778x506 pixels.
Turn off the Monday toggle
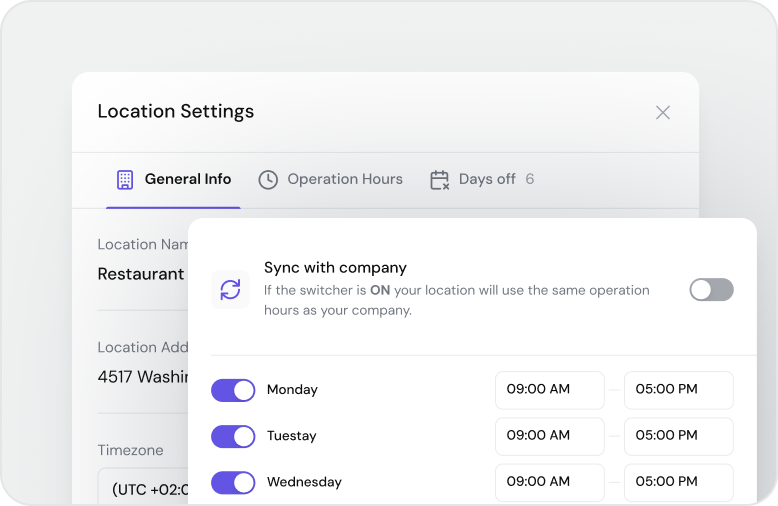(x=233, y=390)
